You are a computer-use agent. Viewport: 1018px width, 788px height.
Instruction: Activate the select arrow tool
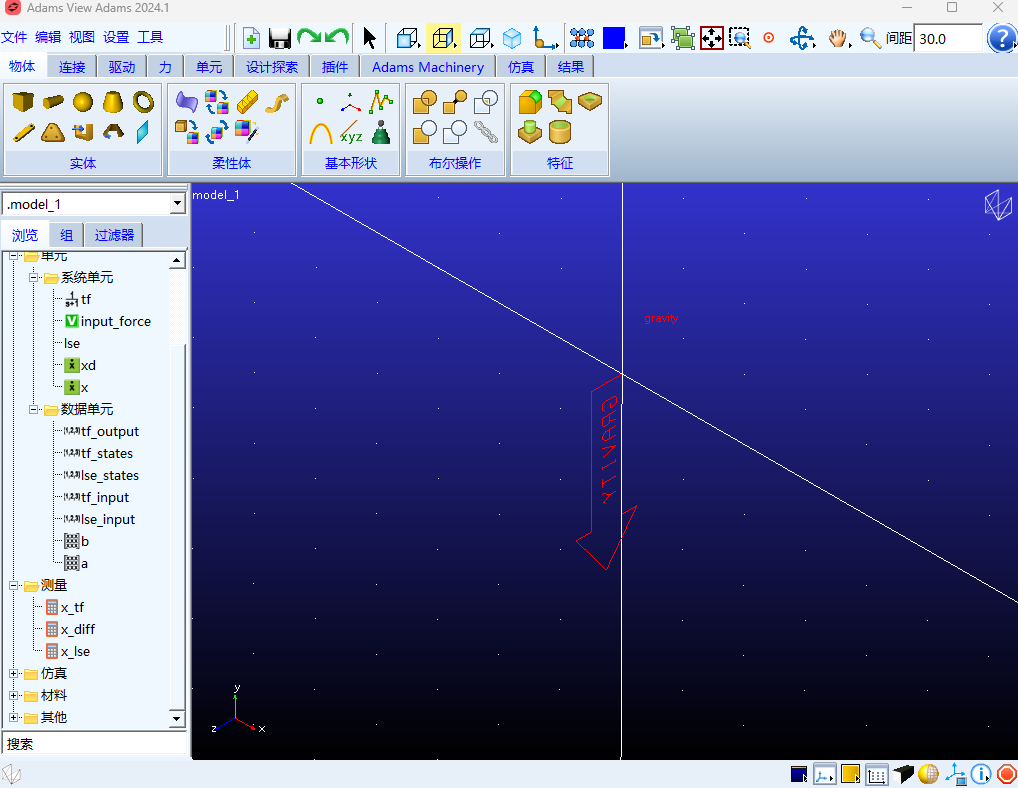click(x=369, y=38)
